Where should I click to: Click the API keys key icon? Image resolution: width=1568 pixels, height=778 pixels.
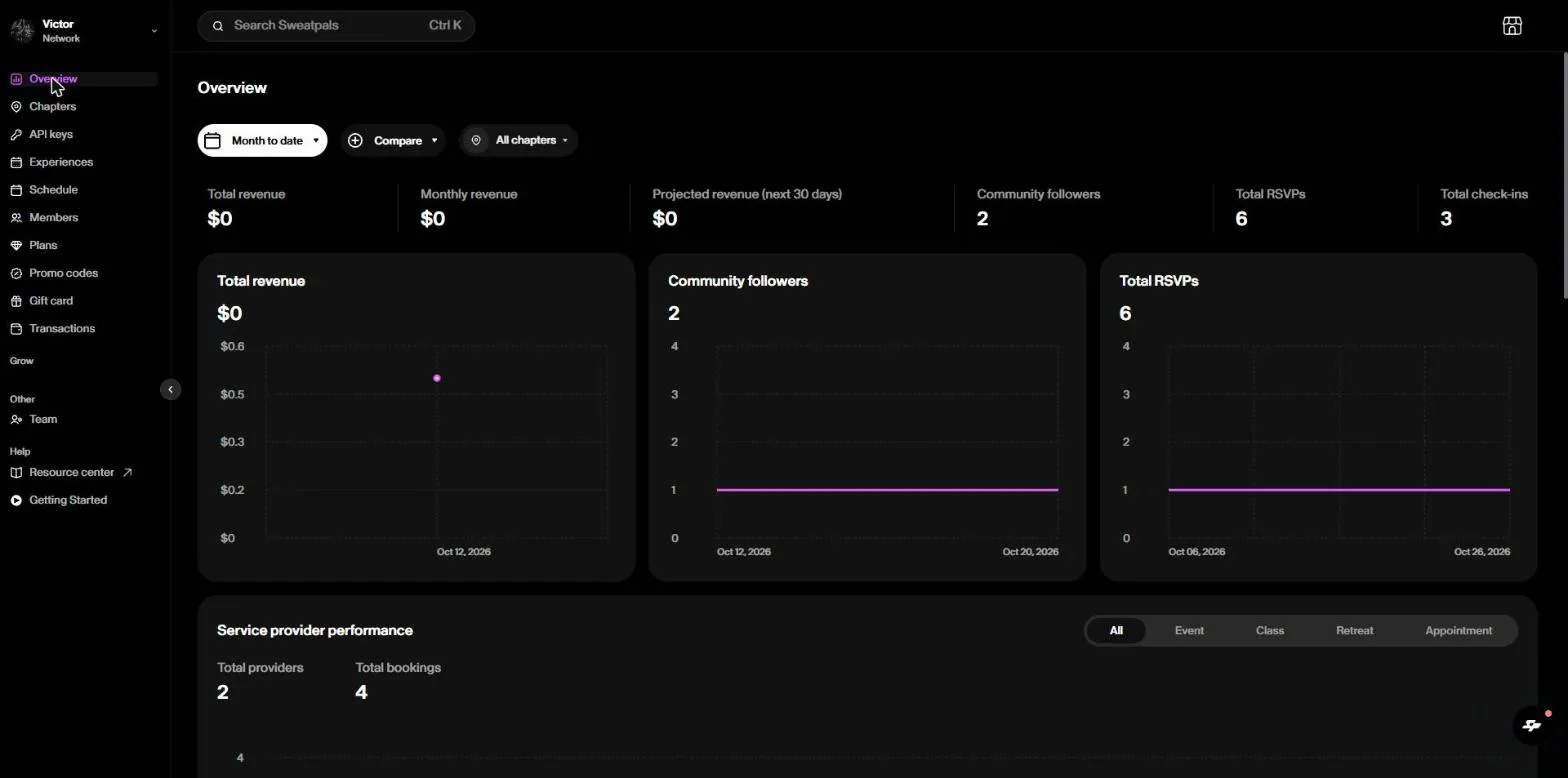click(x=16, y=134)
